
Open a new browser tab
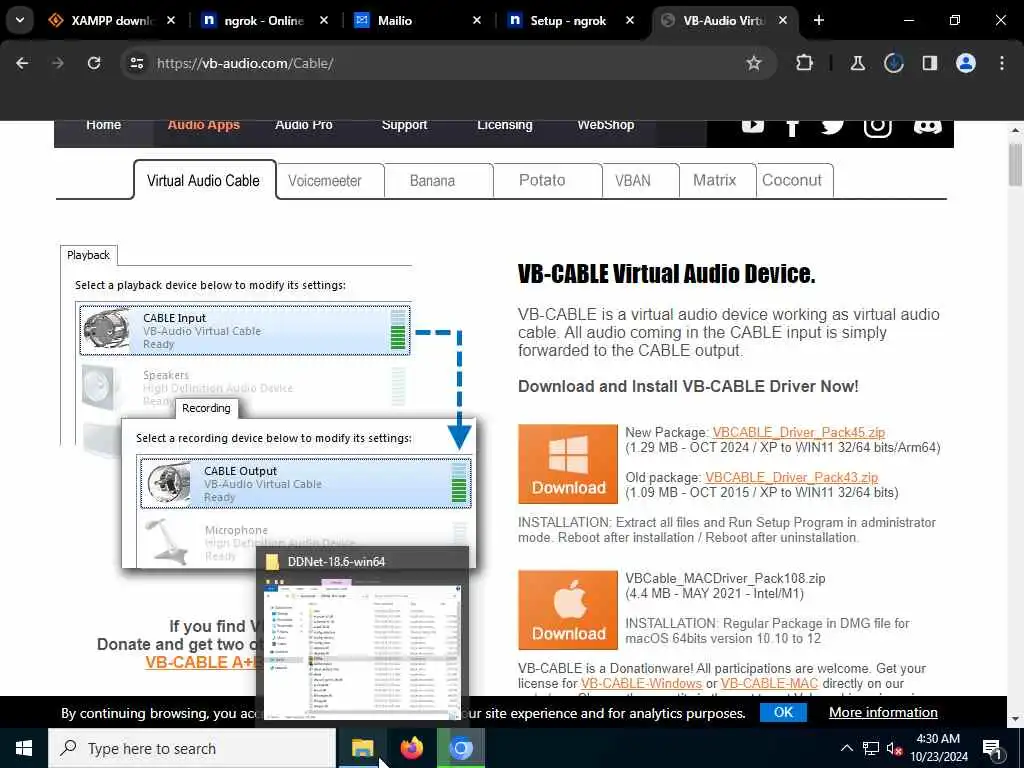click(818, 20)
